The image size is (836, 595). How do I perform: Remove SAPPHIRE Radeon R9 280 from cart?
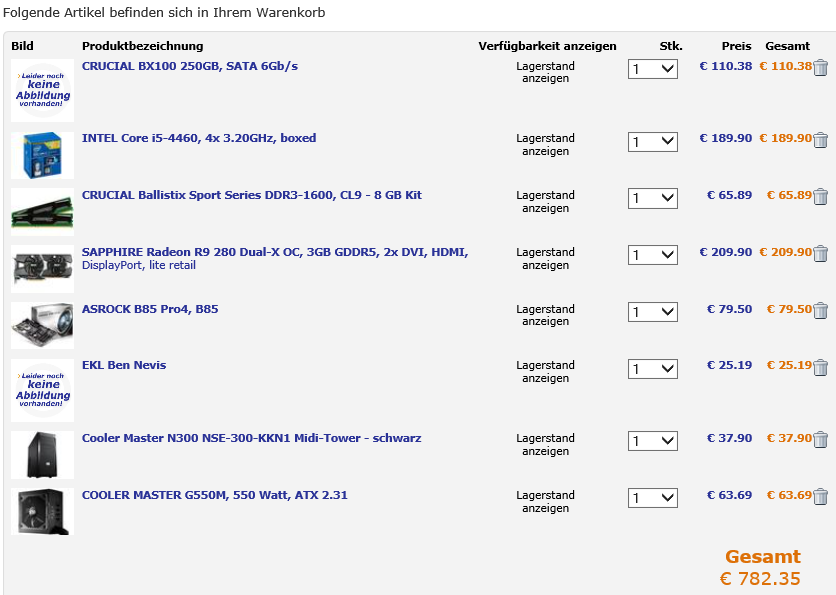(821, 254)
